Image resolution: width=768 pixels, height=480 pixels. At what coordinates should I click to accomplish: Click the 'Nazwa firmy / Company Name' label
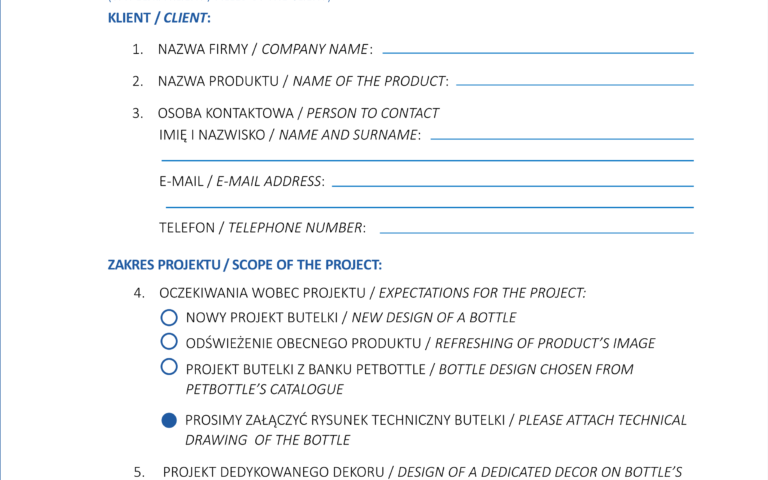coord(264,49)
